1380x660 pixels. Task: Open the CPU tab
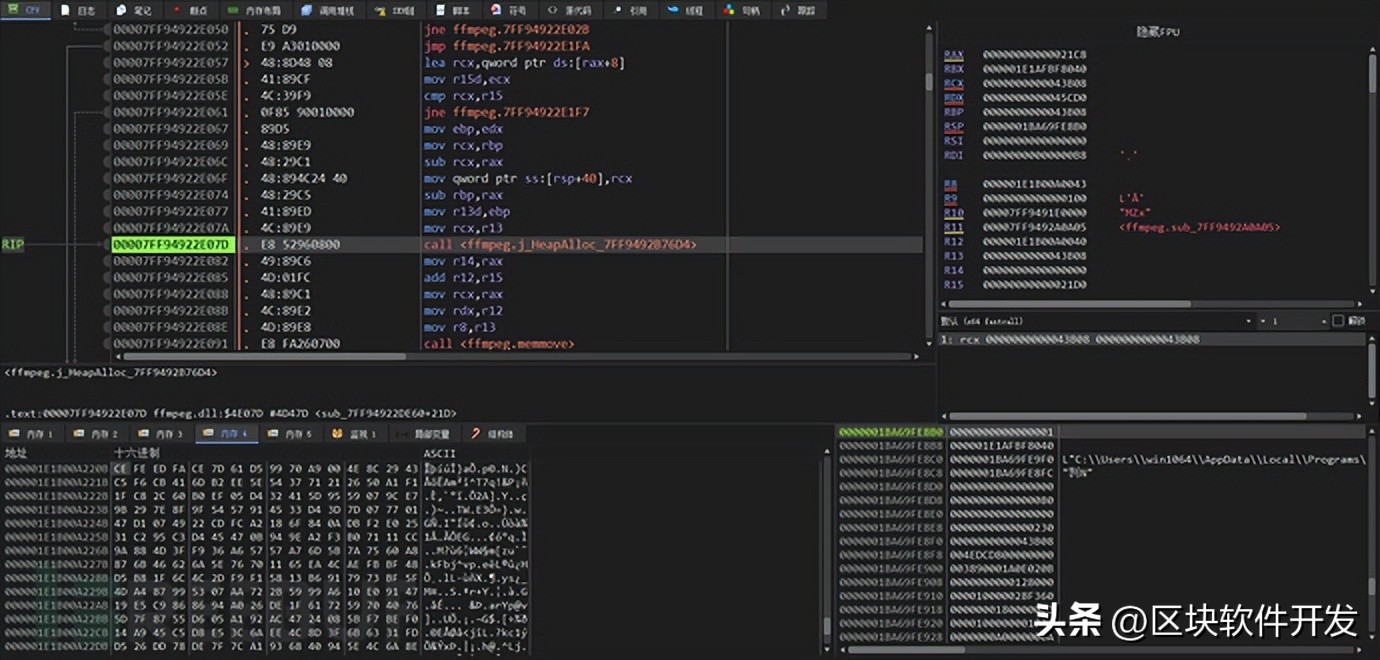[x=25, y=10]
